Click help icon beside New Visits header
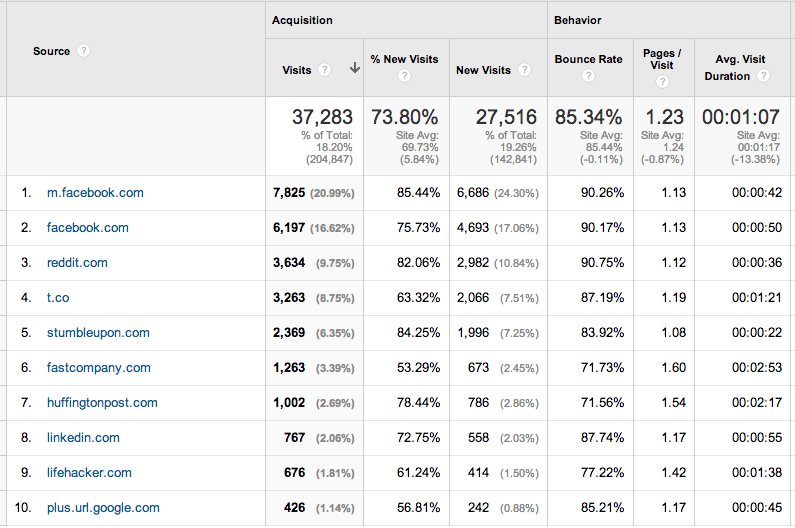The width and height of the screenshot is (795, 528). point(524,69)
